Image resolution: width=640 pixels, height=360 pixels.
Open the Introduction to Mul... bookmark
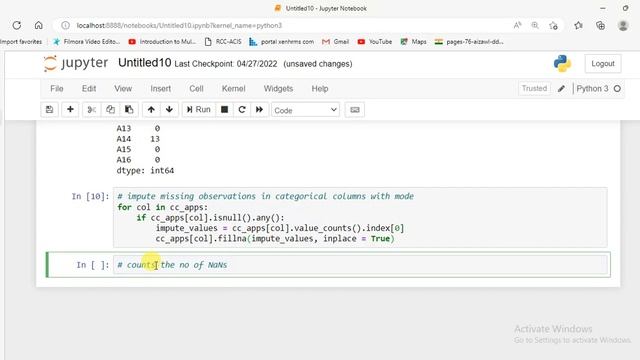click(162, 42)
